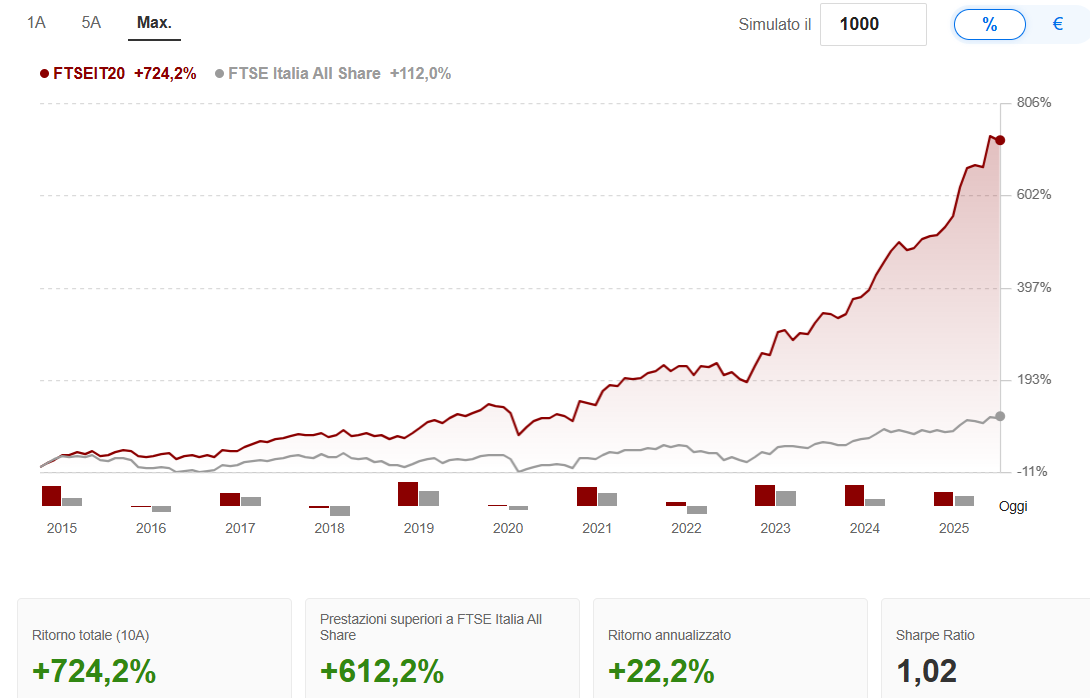1090x698 pixels.
Task: Switch to the 5A time range tab
Action: [91, 23]
